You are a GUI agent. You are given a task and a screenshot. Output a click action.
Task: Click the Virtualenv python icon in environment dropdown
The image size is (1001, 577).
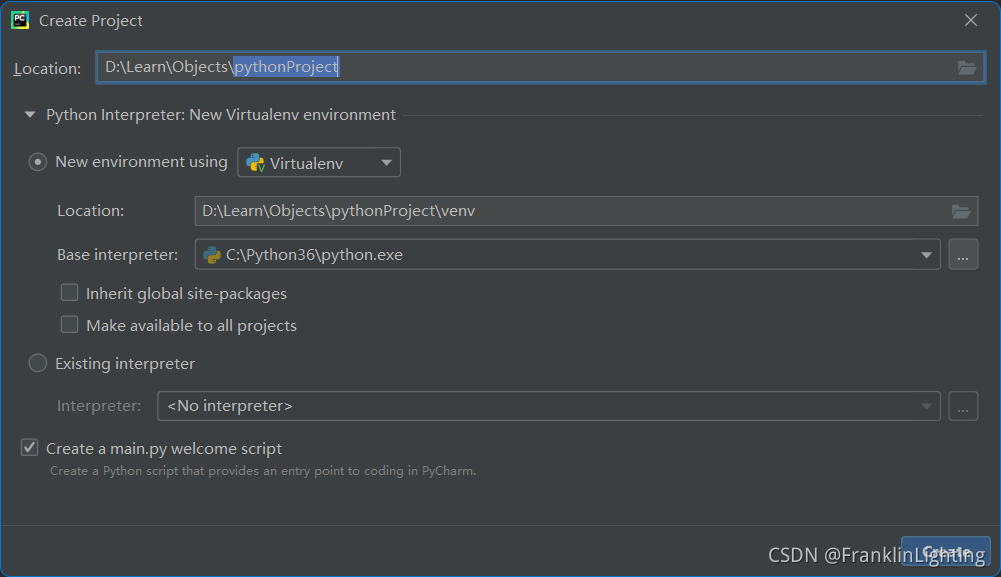(255, 163)
